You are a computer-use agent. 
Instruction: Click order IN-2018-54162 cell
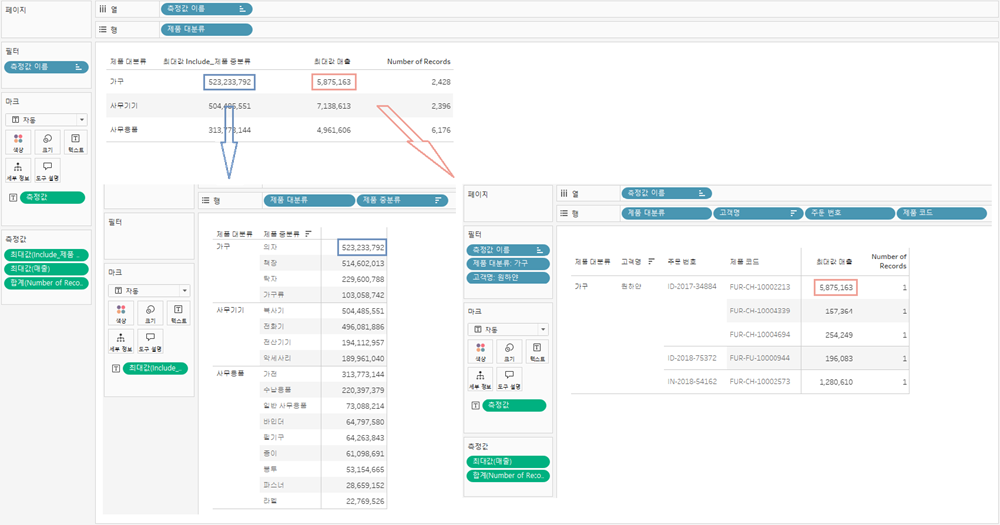(x=692, y=381)
